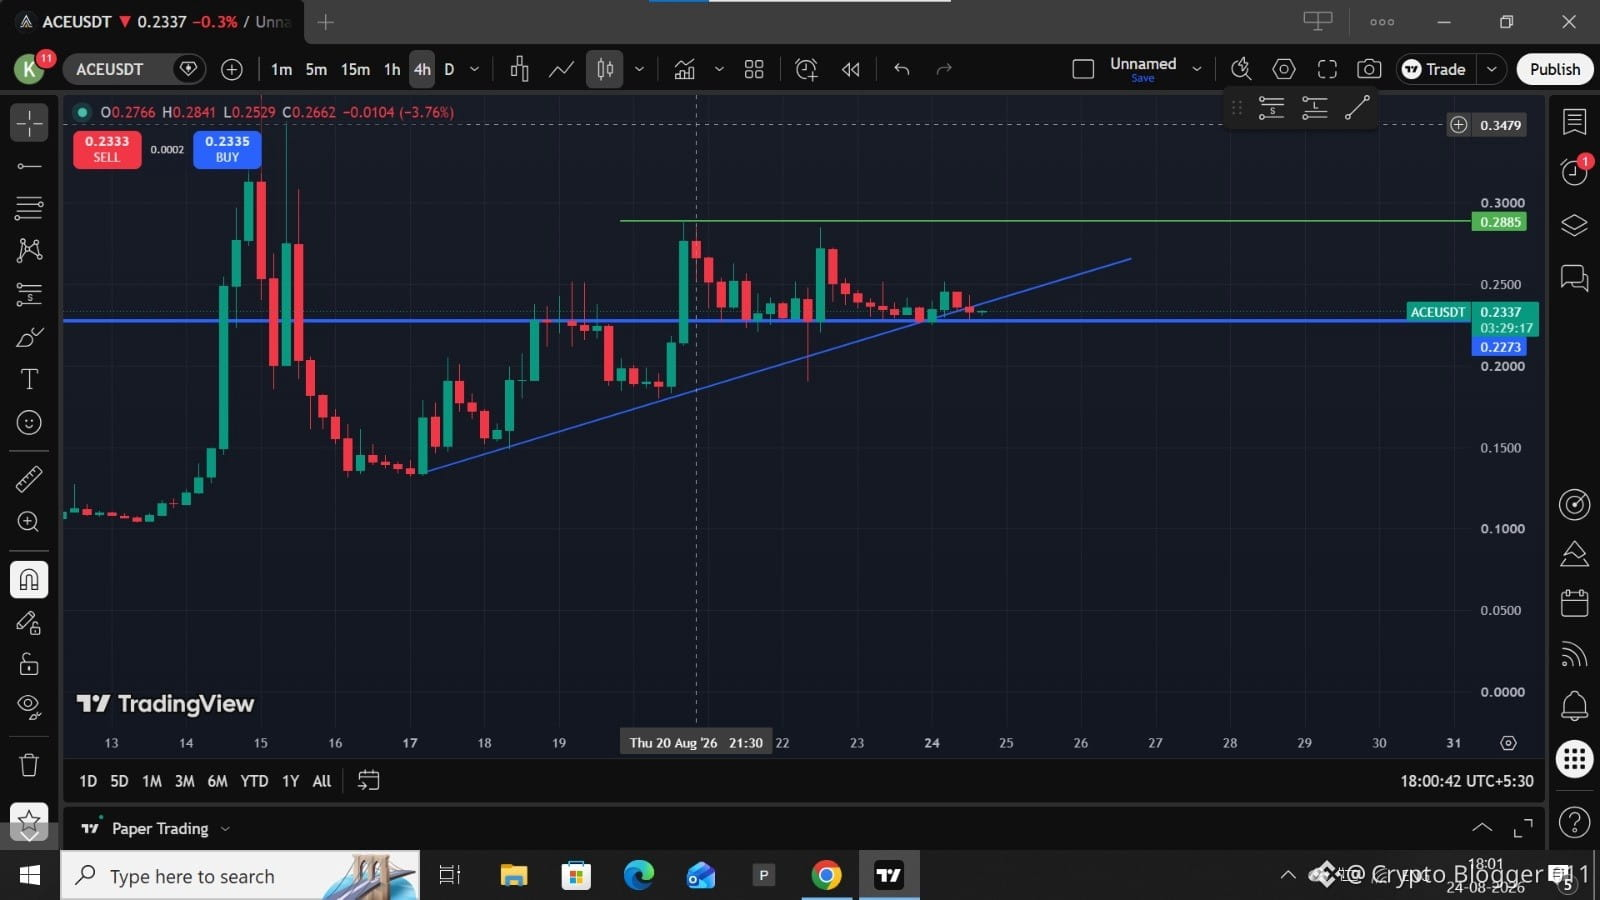Viewport: 1600px width, 900px height.
Task: Switch to the 5m timeframe
Action: 316,69
